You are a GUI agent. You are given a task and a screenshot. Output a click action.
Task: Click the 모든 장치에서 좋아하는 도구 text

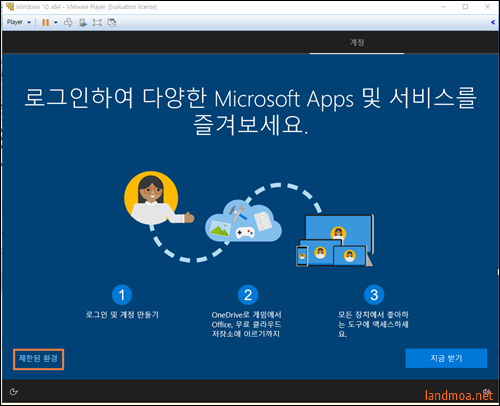click(373, 324)
